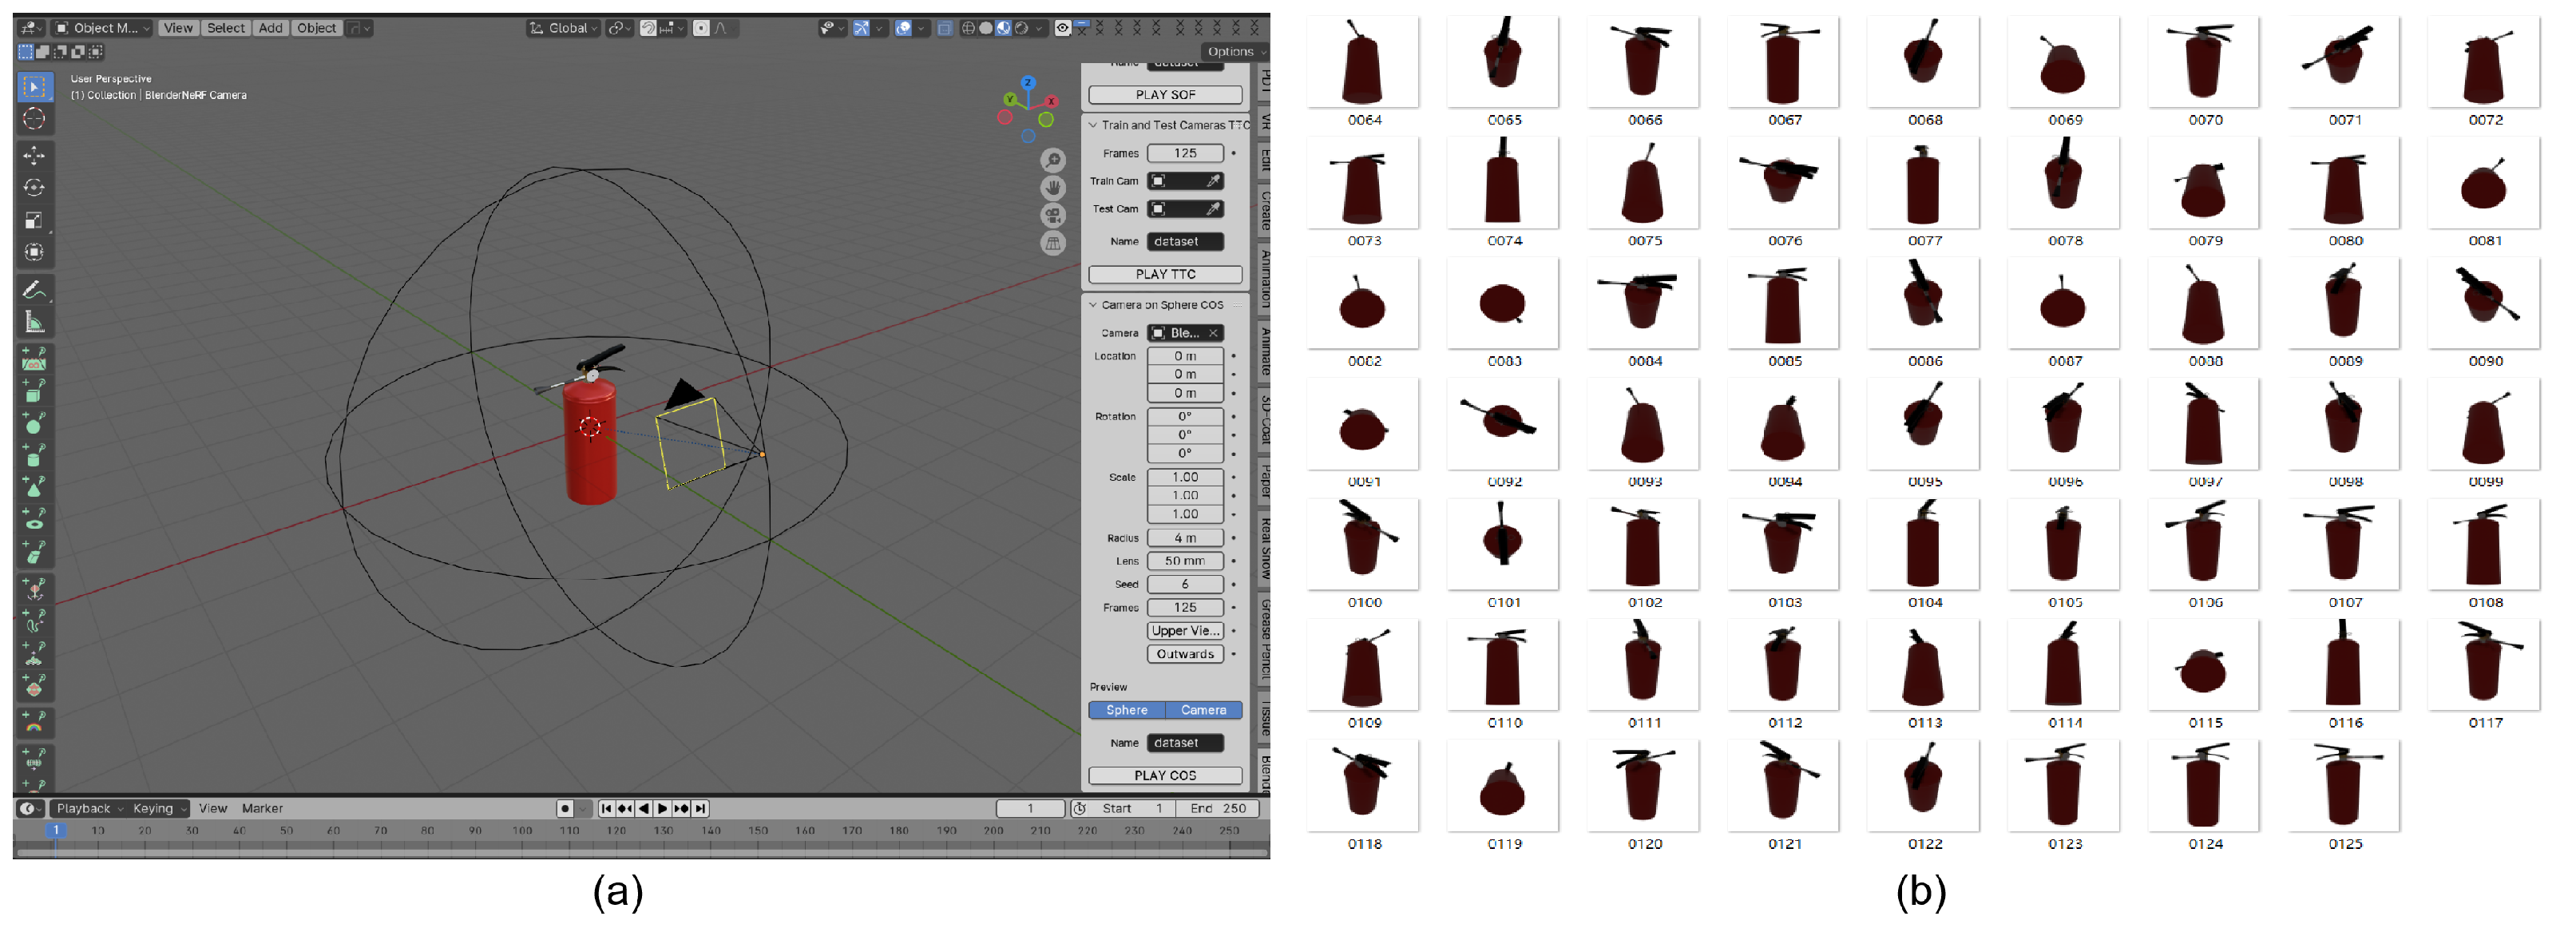
Task: Select the Rotate tool
Action: [34, 188]
